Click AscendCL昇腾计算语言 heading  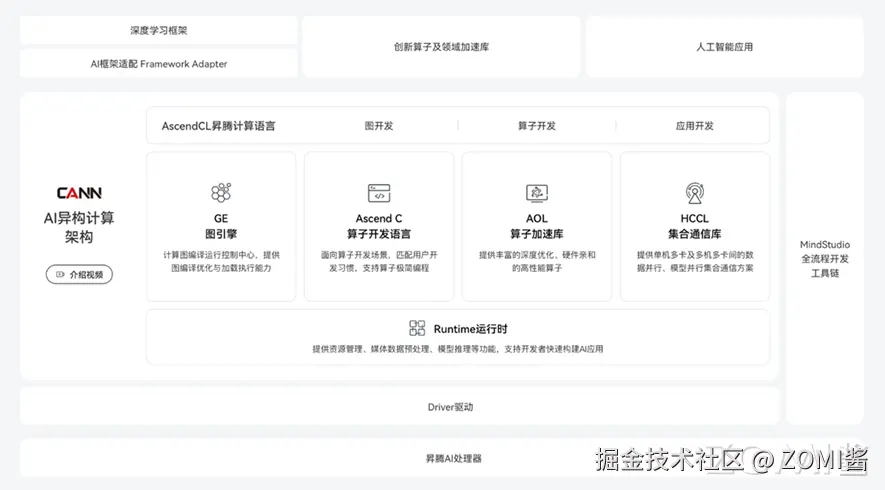click(218, 126)
